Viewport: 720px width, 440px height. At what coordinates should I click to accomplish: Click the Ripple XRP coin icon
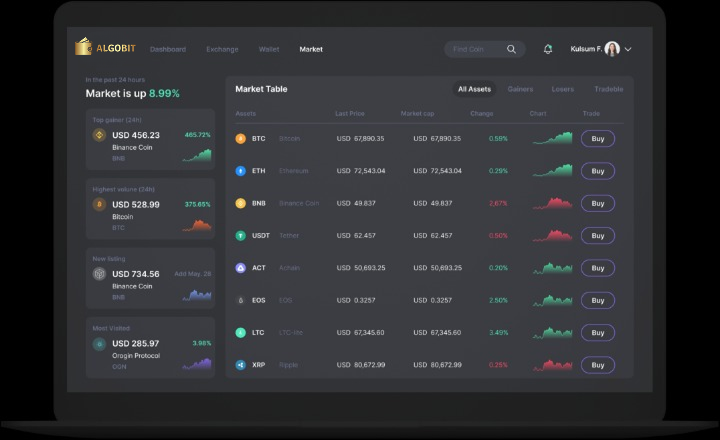tap(240, 365)
